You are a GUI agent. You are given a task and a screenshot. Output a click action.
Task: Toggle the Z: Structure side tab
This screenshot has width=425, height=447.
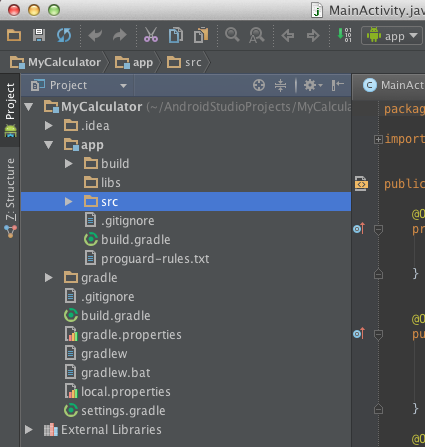pyautogui.click(x=10, y=197)
